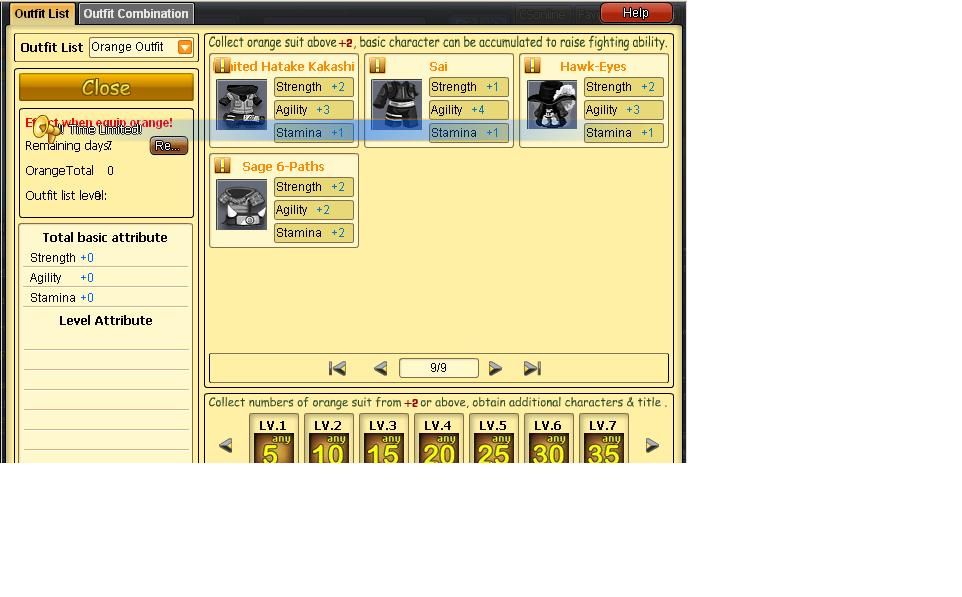Image resolution: width=962 pixels, height=597 pixels.
Task: Click Stamina +1 on the Sai card
Action: [x=469, y=133]
